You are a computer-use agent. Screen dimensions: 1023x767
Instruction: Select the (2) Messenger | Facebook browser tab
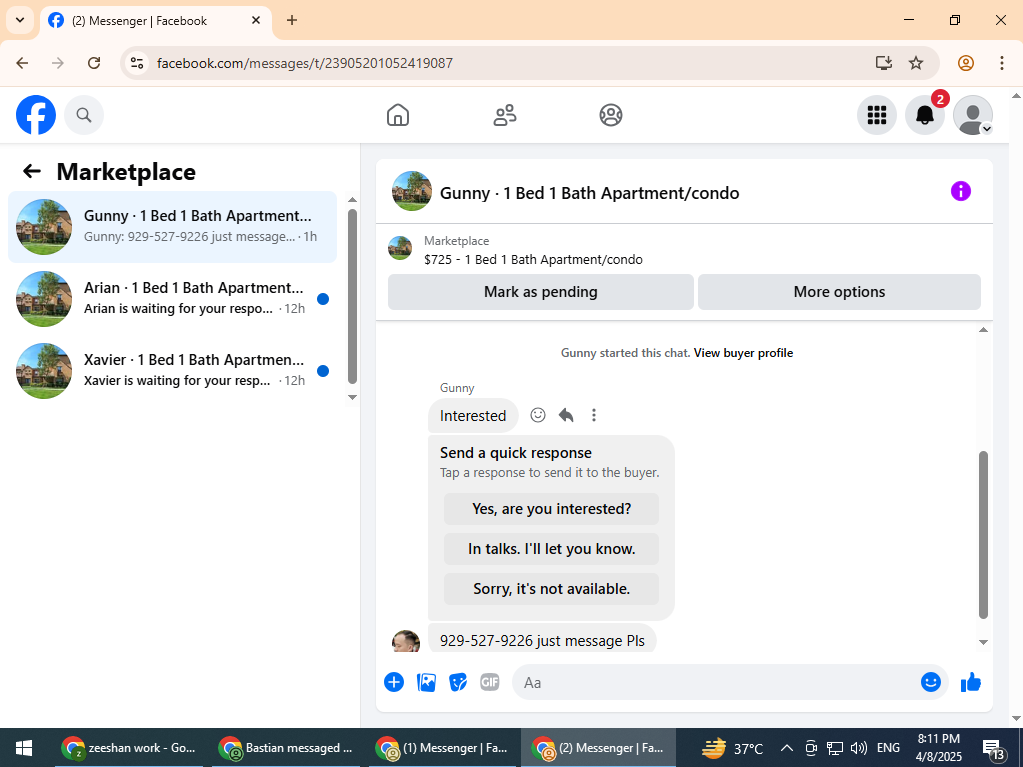tap(155, 21)
